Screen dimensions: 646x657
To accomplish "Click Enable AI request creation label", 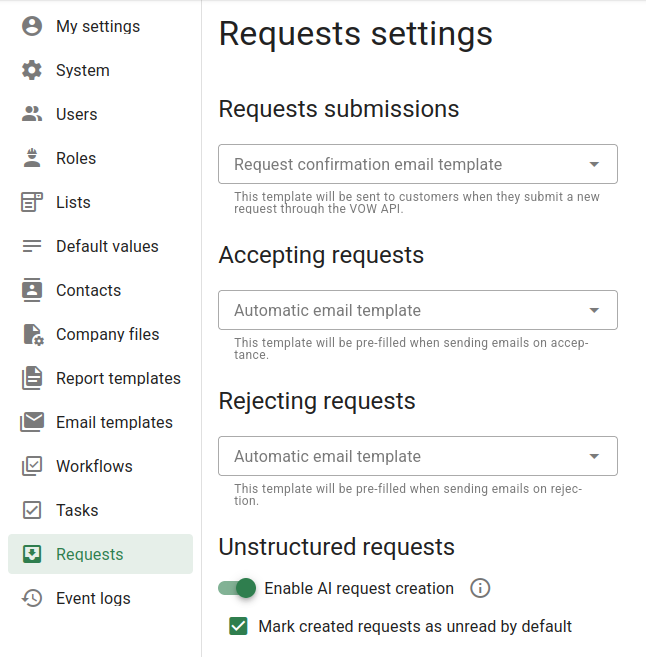I will [359, 588].
